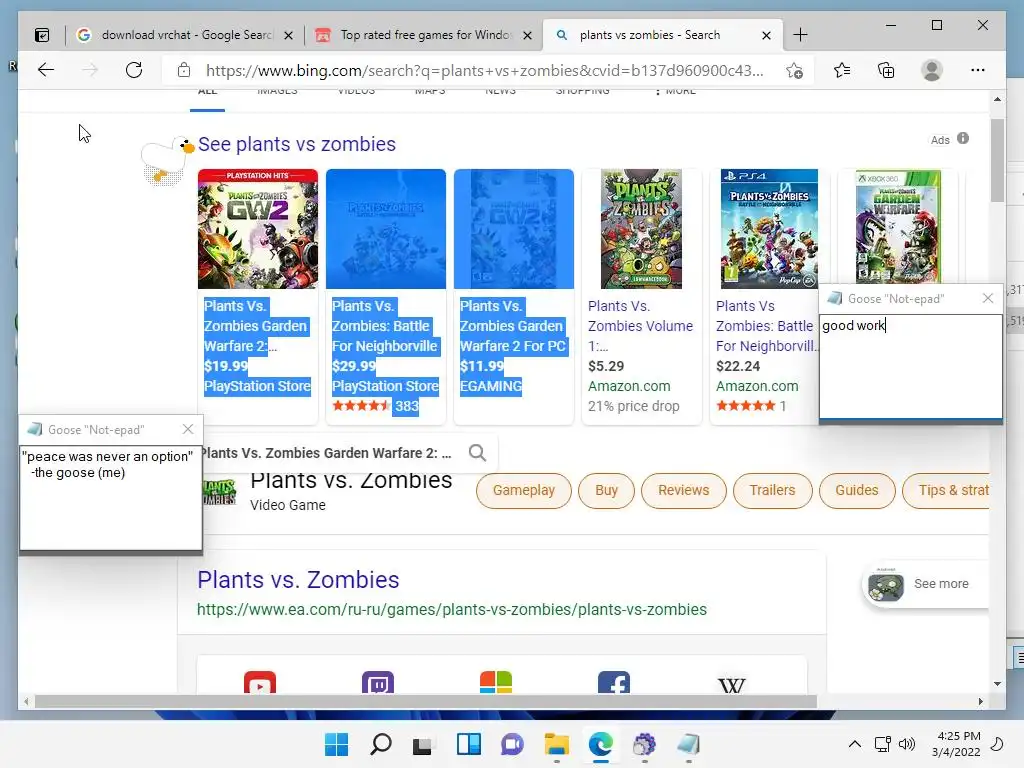Image resolution: width=1024 pixels, height=768 pixels.
Task: Click the vertical scrollbar thumb
Action: click(x=997, y=160)
